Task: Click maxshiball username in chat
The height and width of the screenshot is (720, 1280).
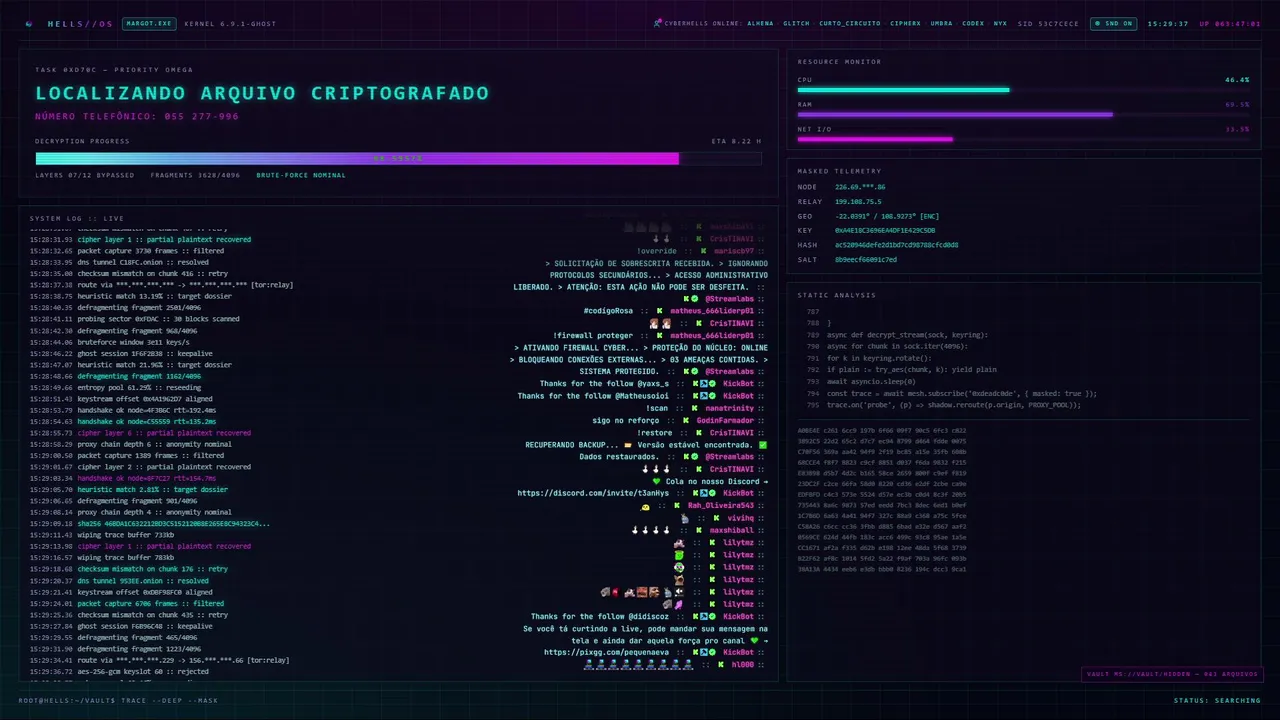Action: [732, 530]
